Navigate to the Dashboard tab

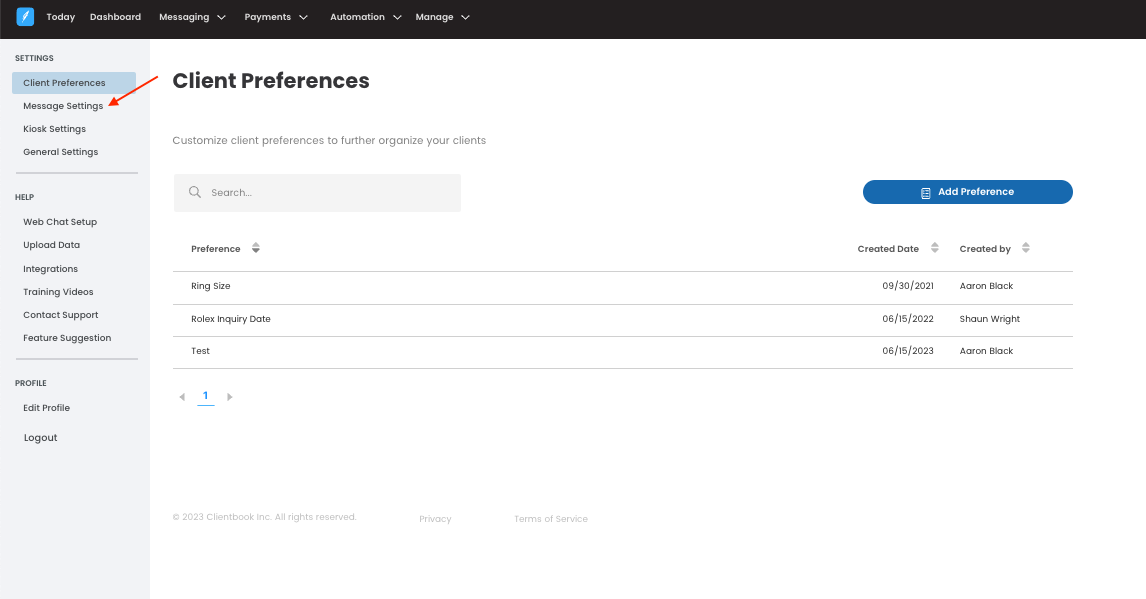115,17
